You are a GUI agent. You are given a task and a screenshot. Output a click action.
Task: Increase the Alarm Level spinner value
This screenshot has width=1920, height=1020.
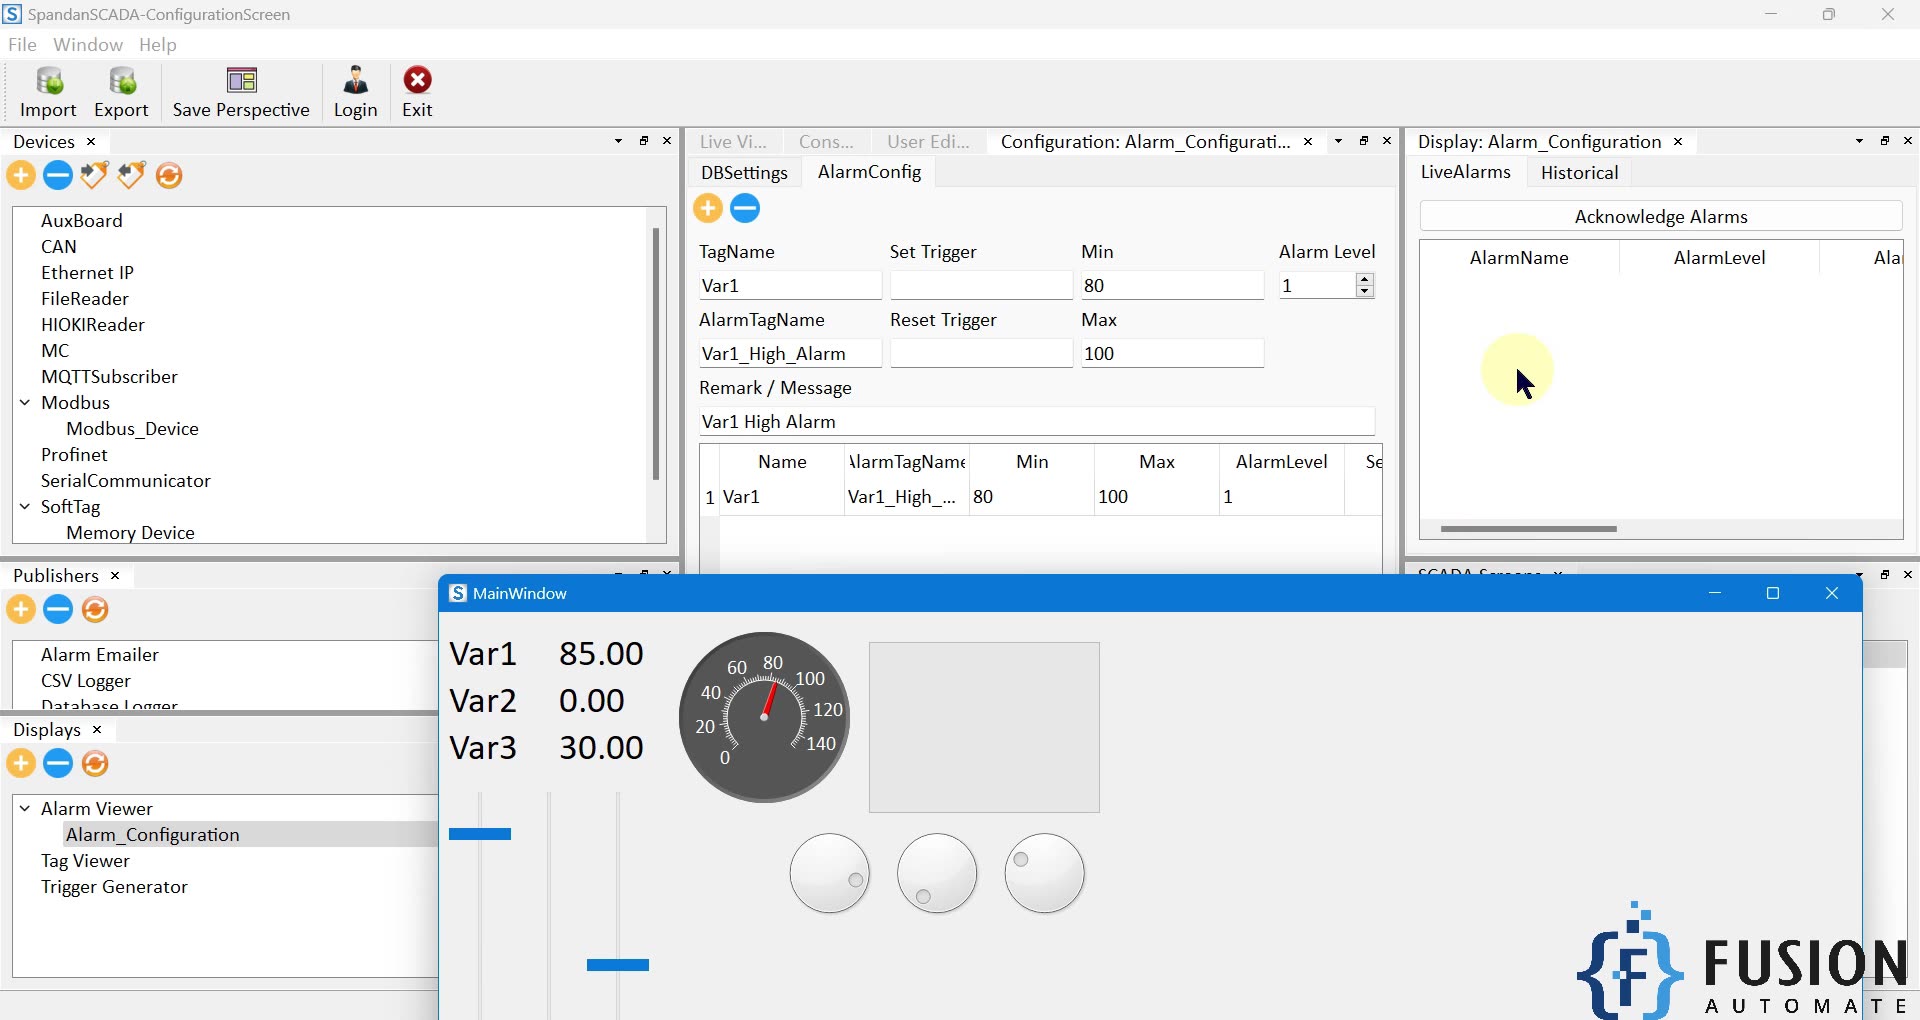click(1364, 280)
